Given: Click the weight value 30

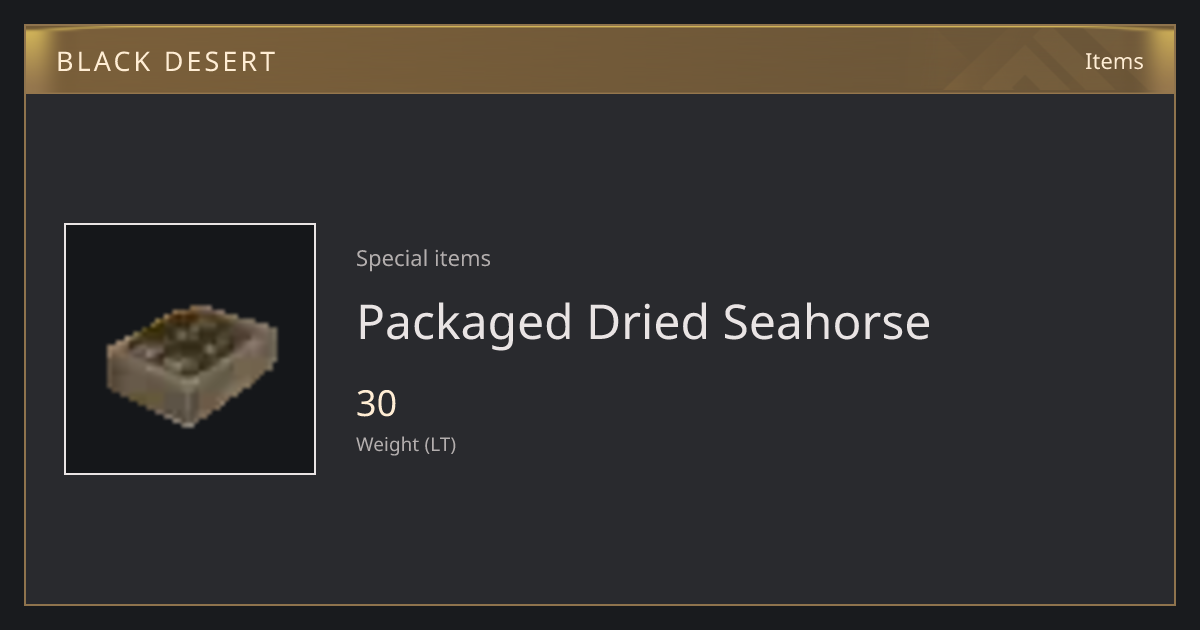Looking at the screenshot, I should click(x=377, y=404).
